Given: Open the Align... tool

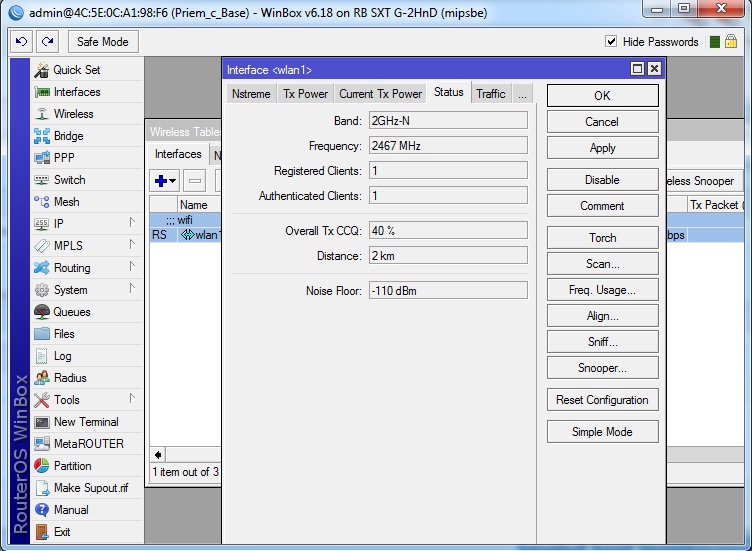Looking at the screenshot, I should click(602, 316).
